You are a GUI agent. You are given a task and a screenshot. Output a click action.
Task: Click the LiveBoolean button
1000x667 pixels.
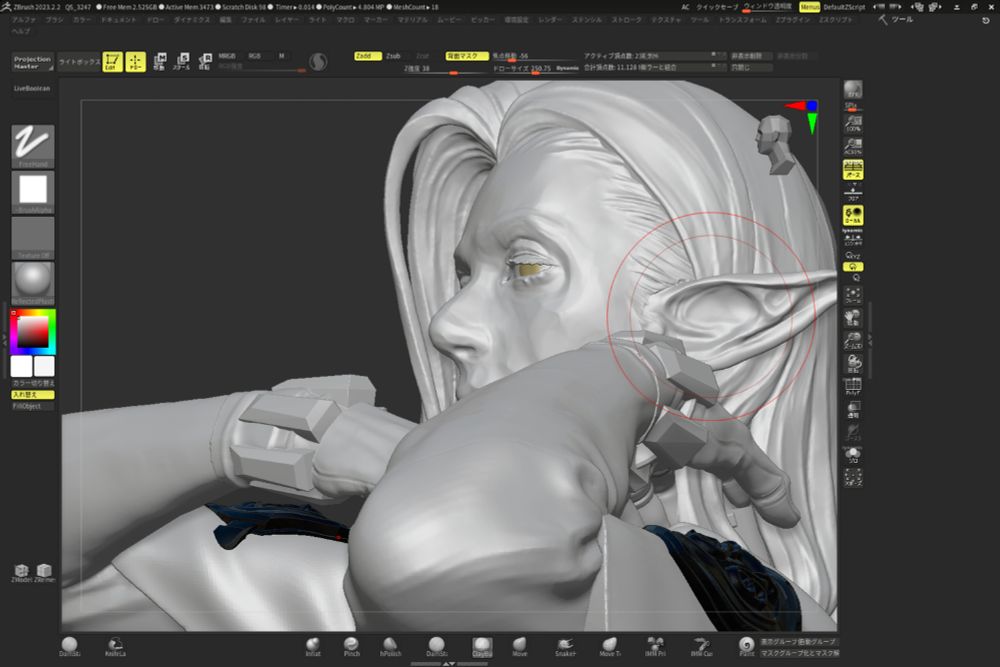click(x=32, y=88)
